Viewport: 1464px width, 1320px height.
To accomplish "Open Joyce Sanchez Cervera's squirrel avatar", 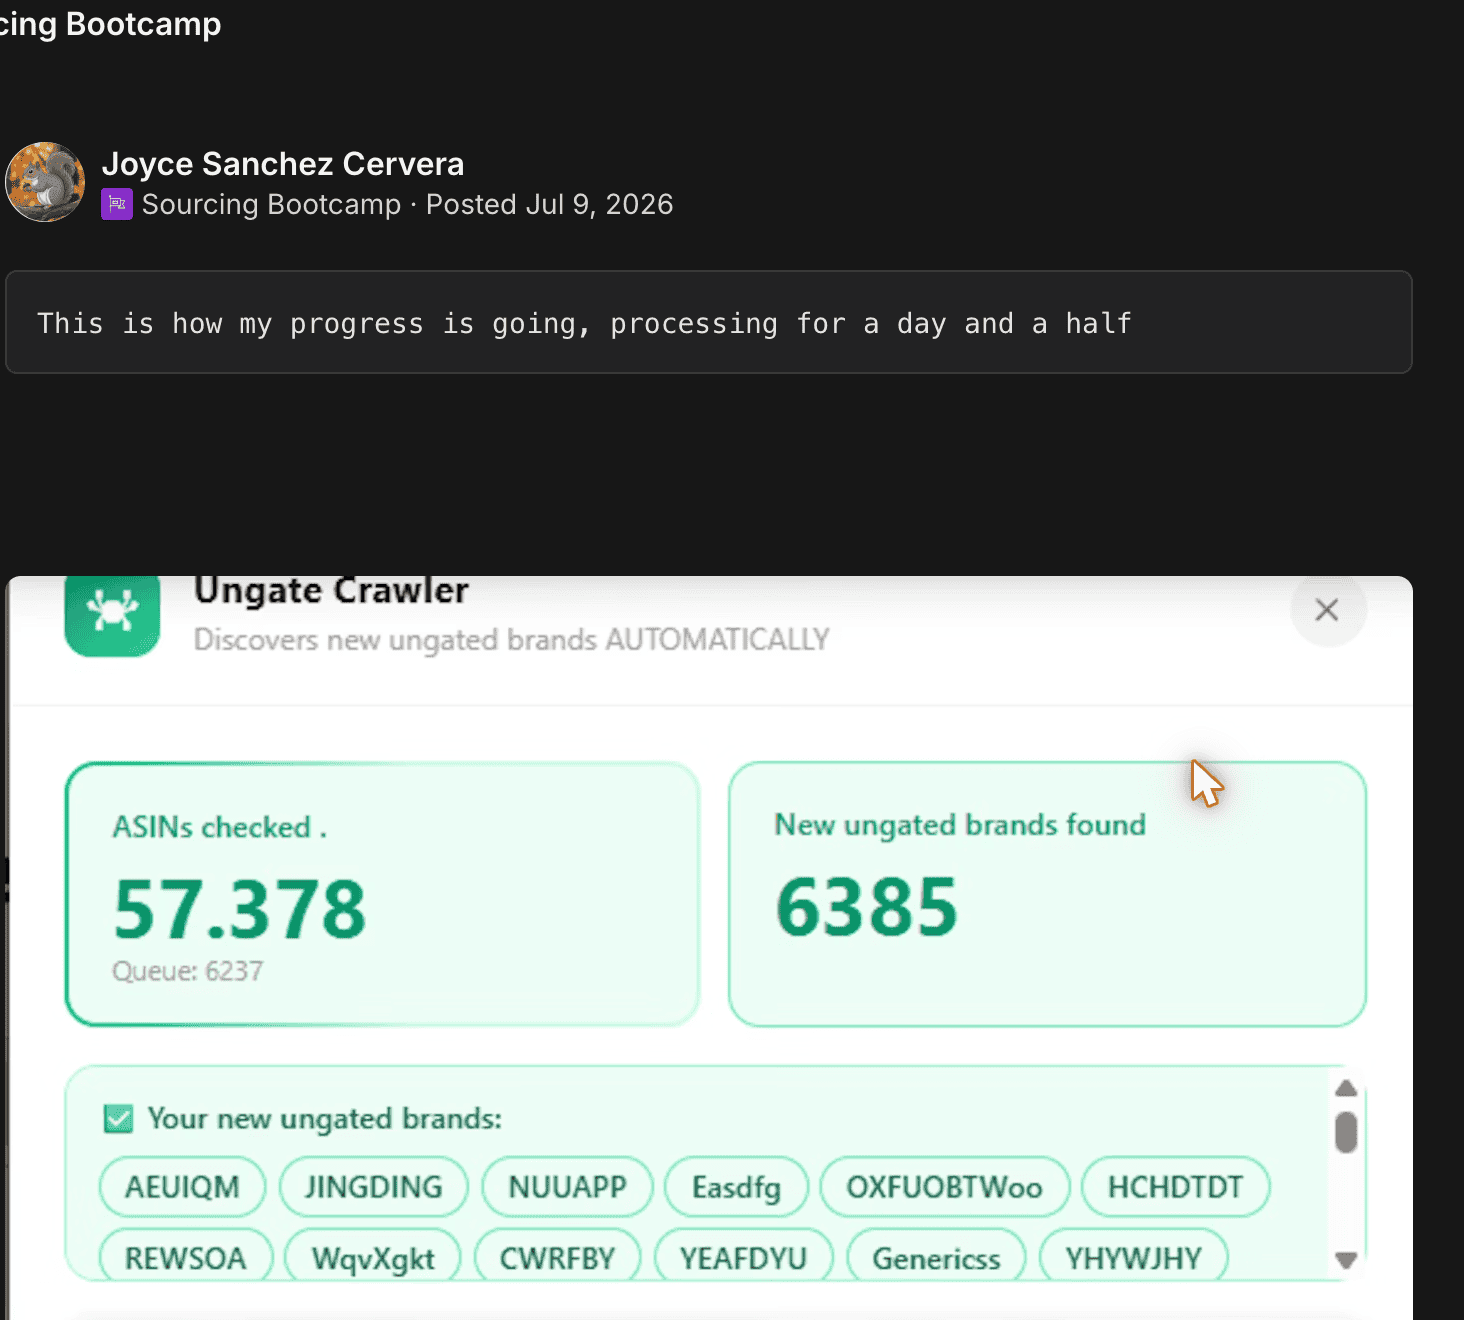I will 45,182.
